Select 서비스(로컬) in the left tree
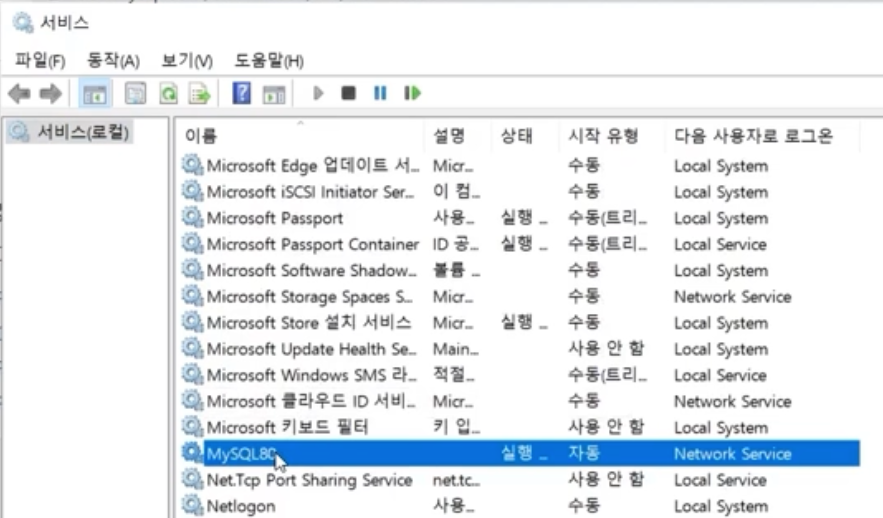Image resolution: width=883 pixels, height=518 pixels. (x=70, y=132)
